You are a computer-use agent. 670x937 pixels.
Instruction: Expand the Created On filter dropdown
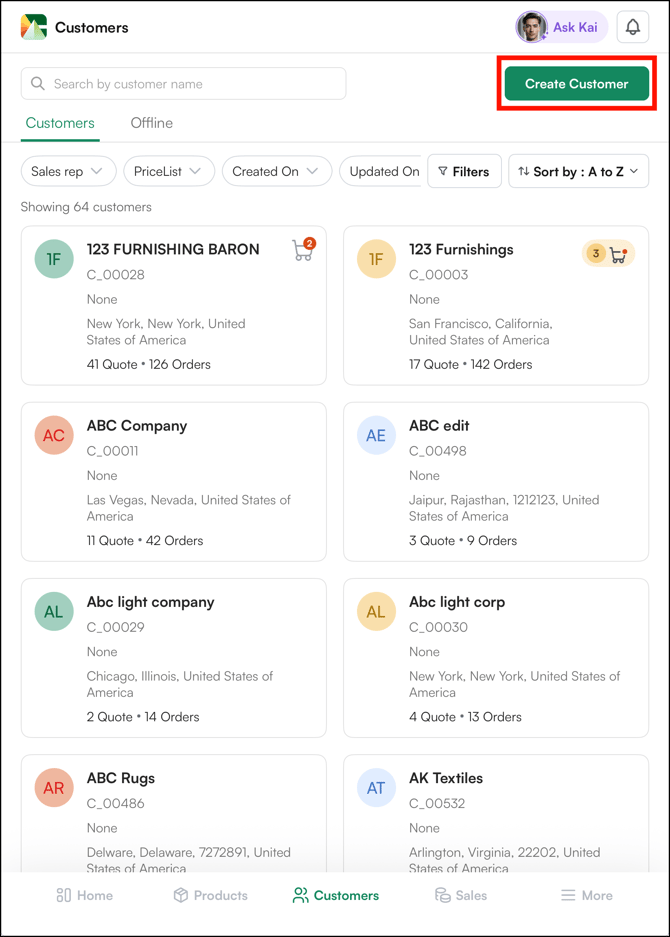[x=276, y=172]
